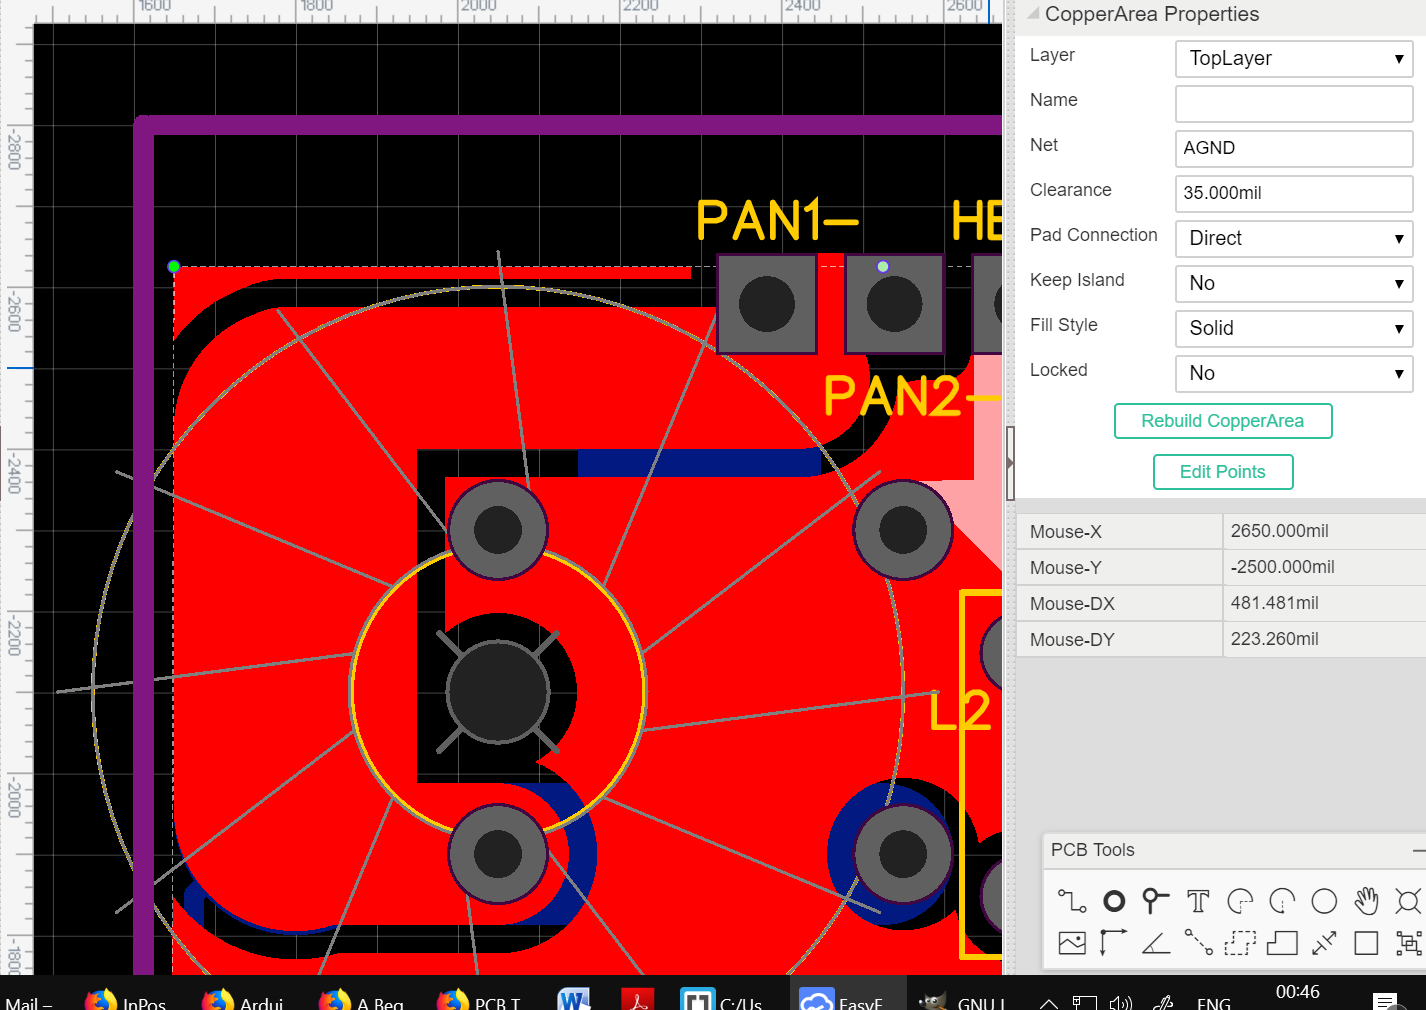The width and height of the screenshot is (1426, 1010).
Task: Click the Name input field
Action: pyautogui.click(x=1294, y=103)
